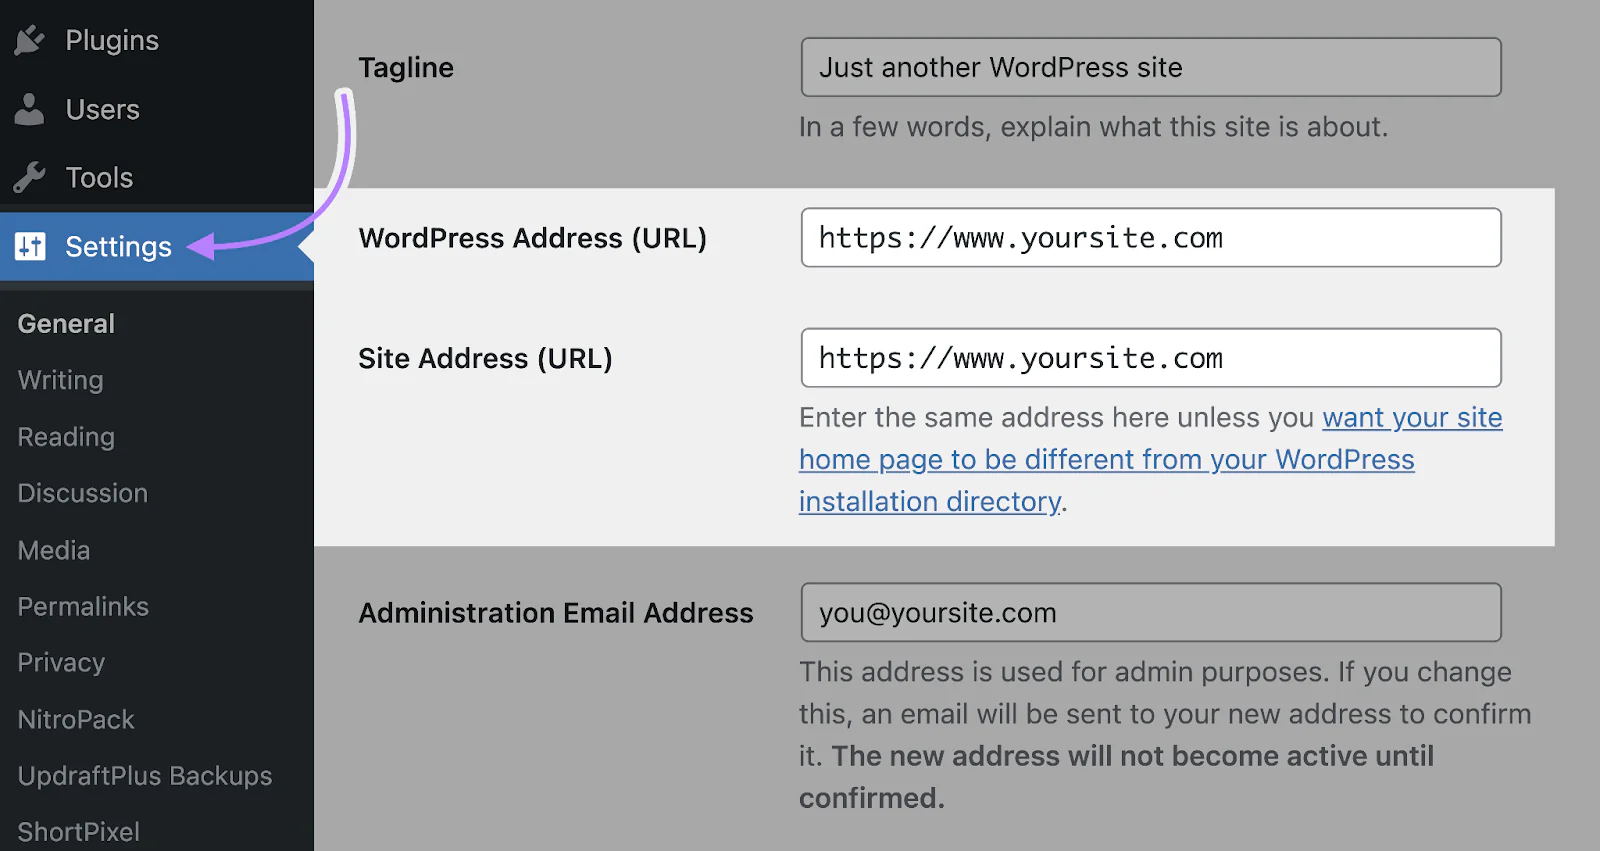Viewport: 1600px width, 851px height.
Task: Click the Tools wrench icon
Action: [30, 178]
